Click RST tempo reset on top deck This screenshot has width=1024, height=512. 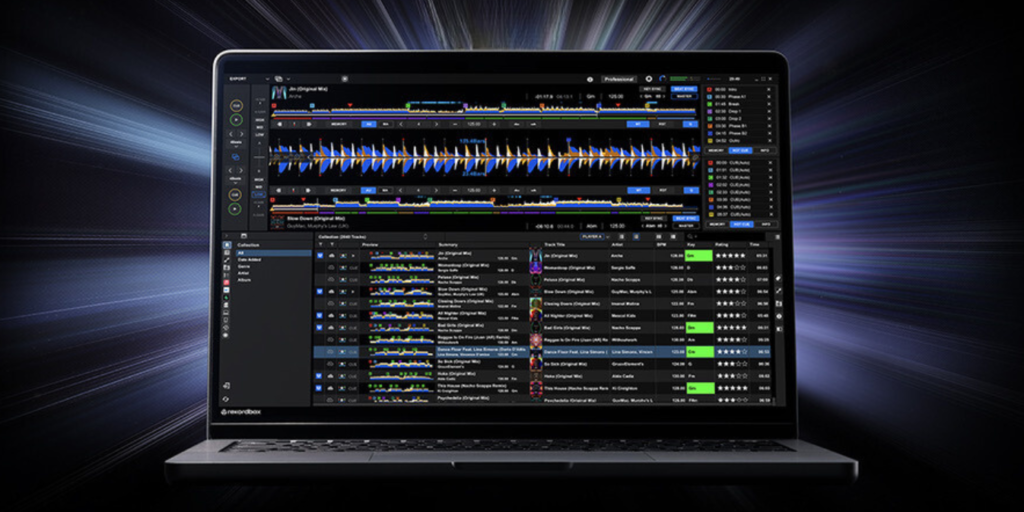coord(663,124)
